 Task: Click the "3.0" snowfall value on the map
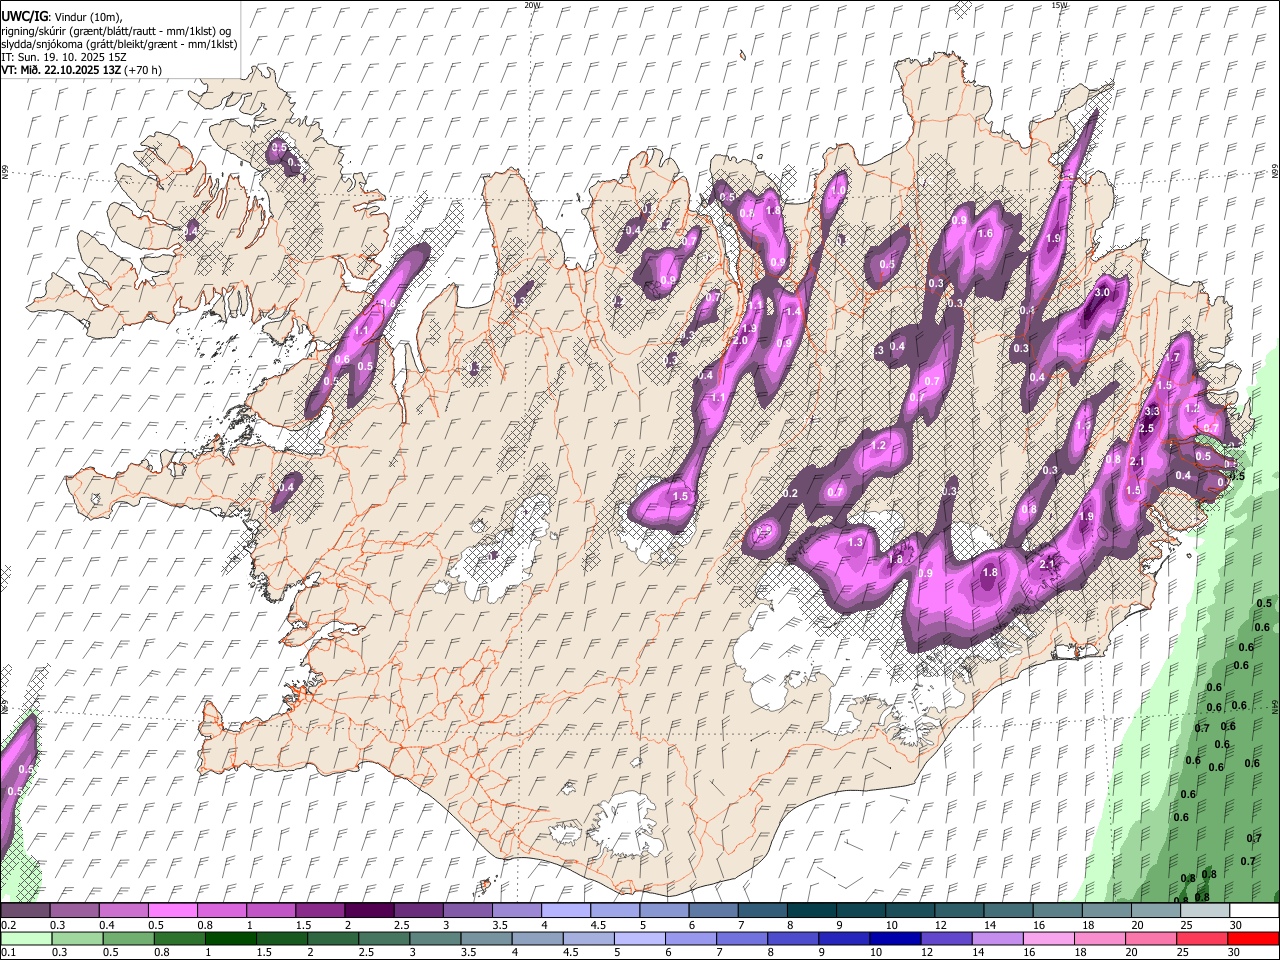(x=1103, y=293)
